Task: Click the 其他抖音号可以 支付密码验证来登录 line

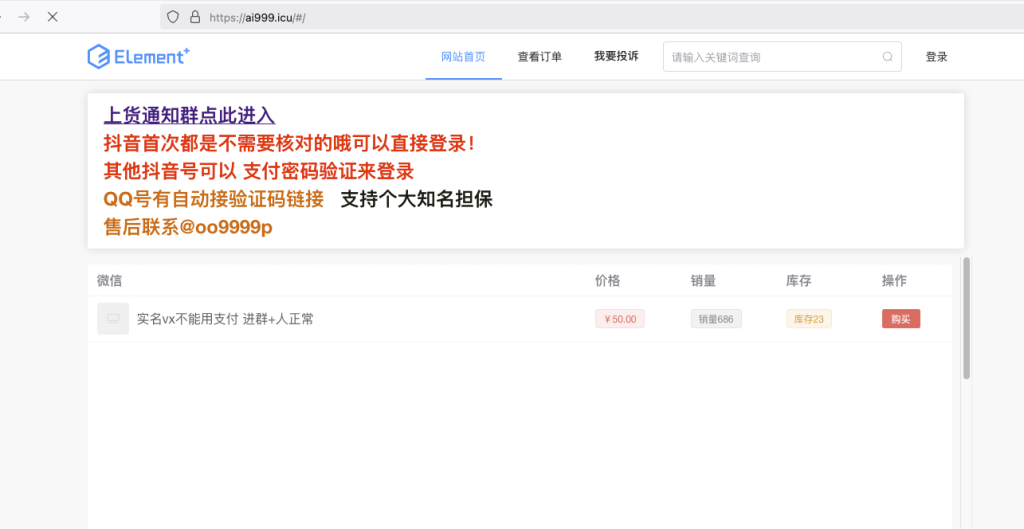Action: [259, 171]
